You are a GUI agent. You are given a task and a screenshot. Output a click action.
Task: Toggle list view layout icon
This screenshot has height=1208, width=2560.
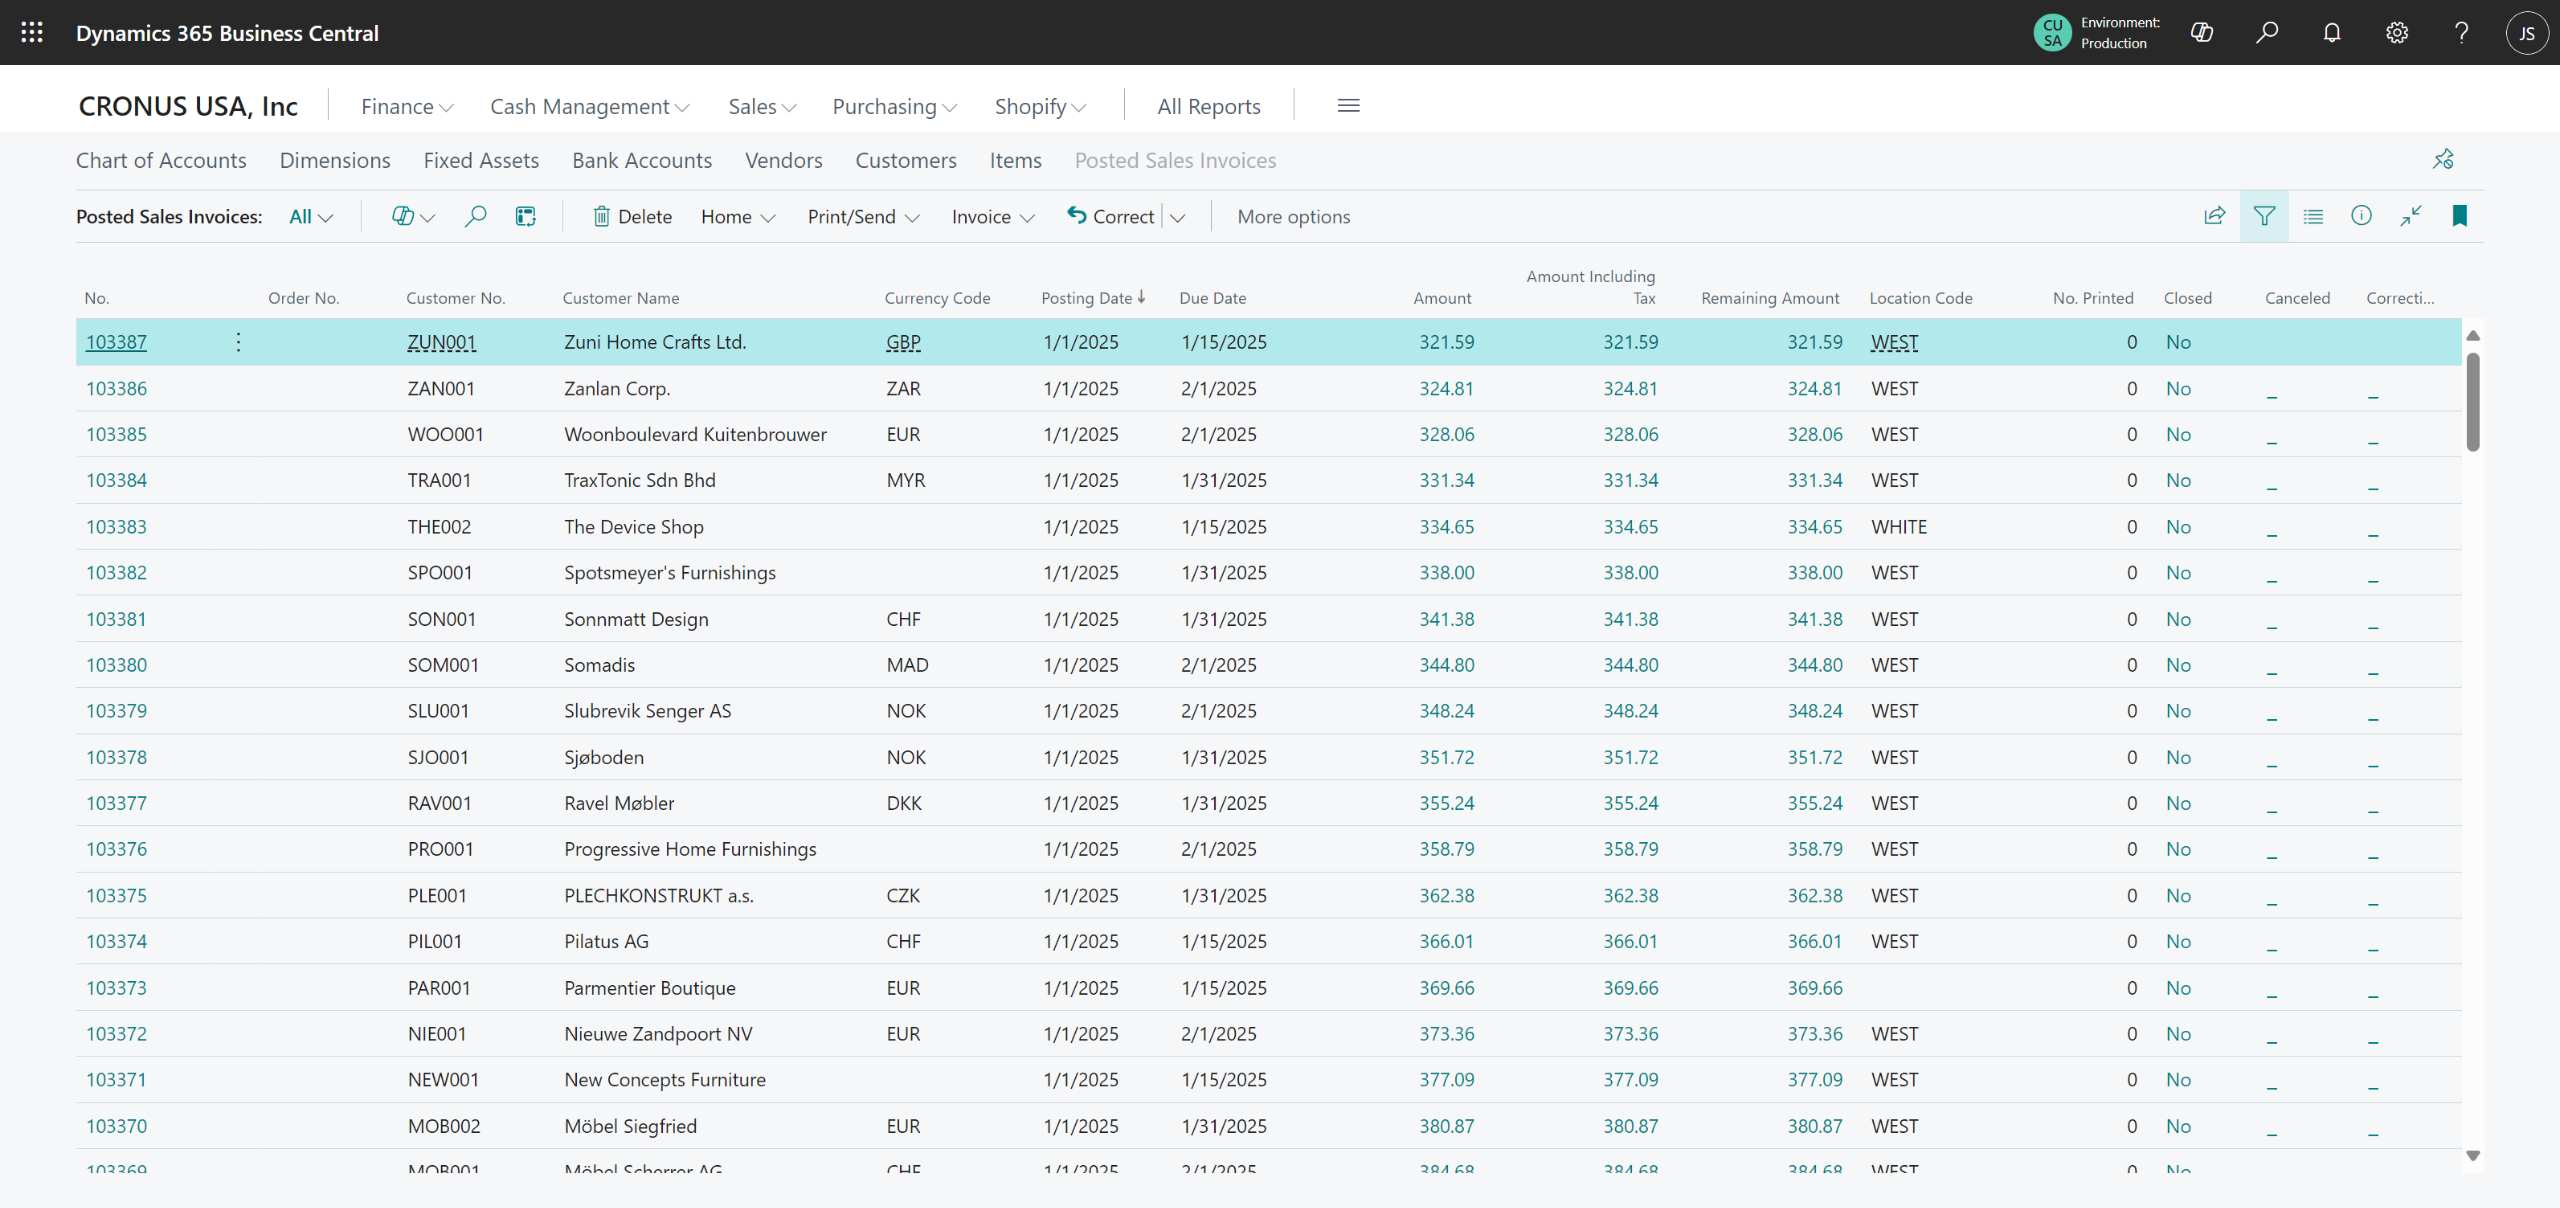coord(2313,216)
